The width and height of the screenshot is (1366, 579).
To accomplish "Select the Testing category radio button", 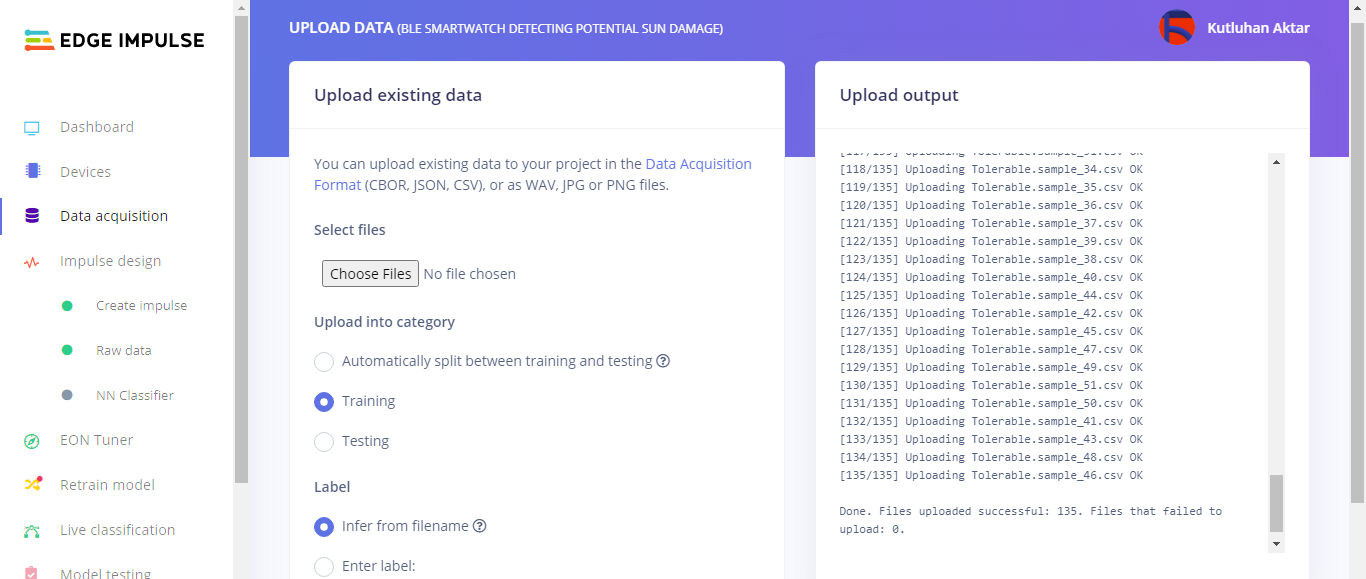I will [x=324, y=442].
